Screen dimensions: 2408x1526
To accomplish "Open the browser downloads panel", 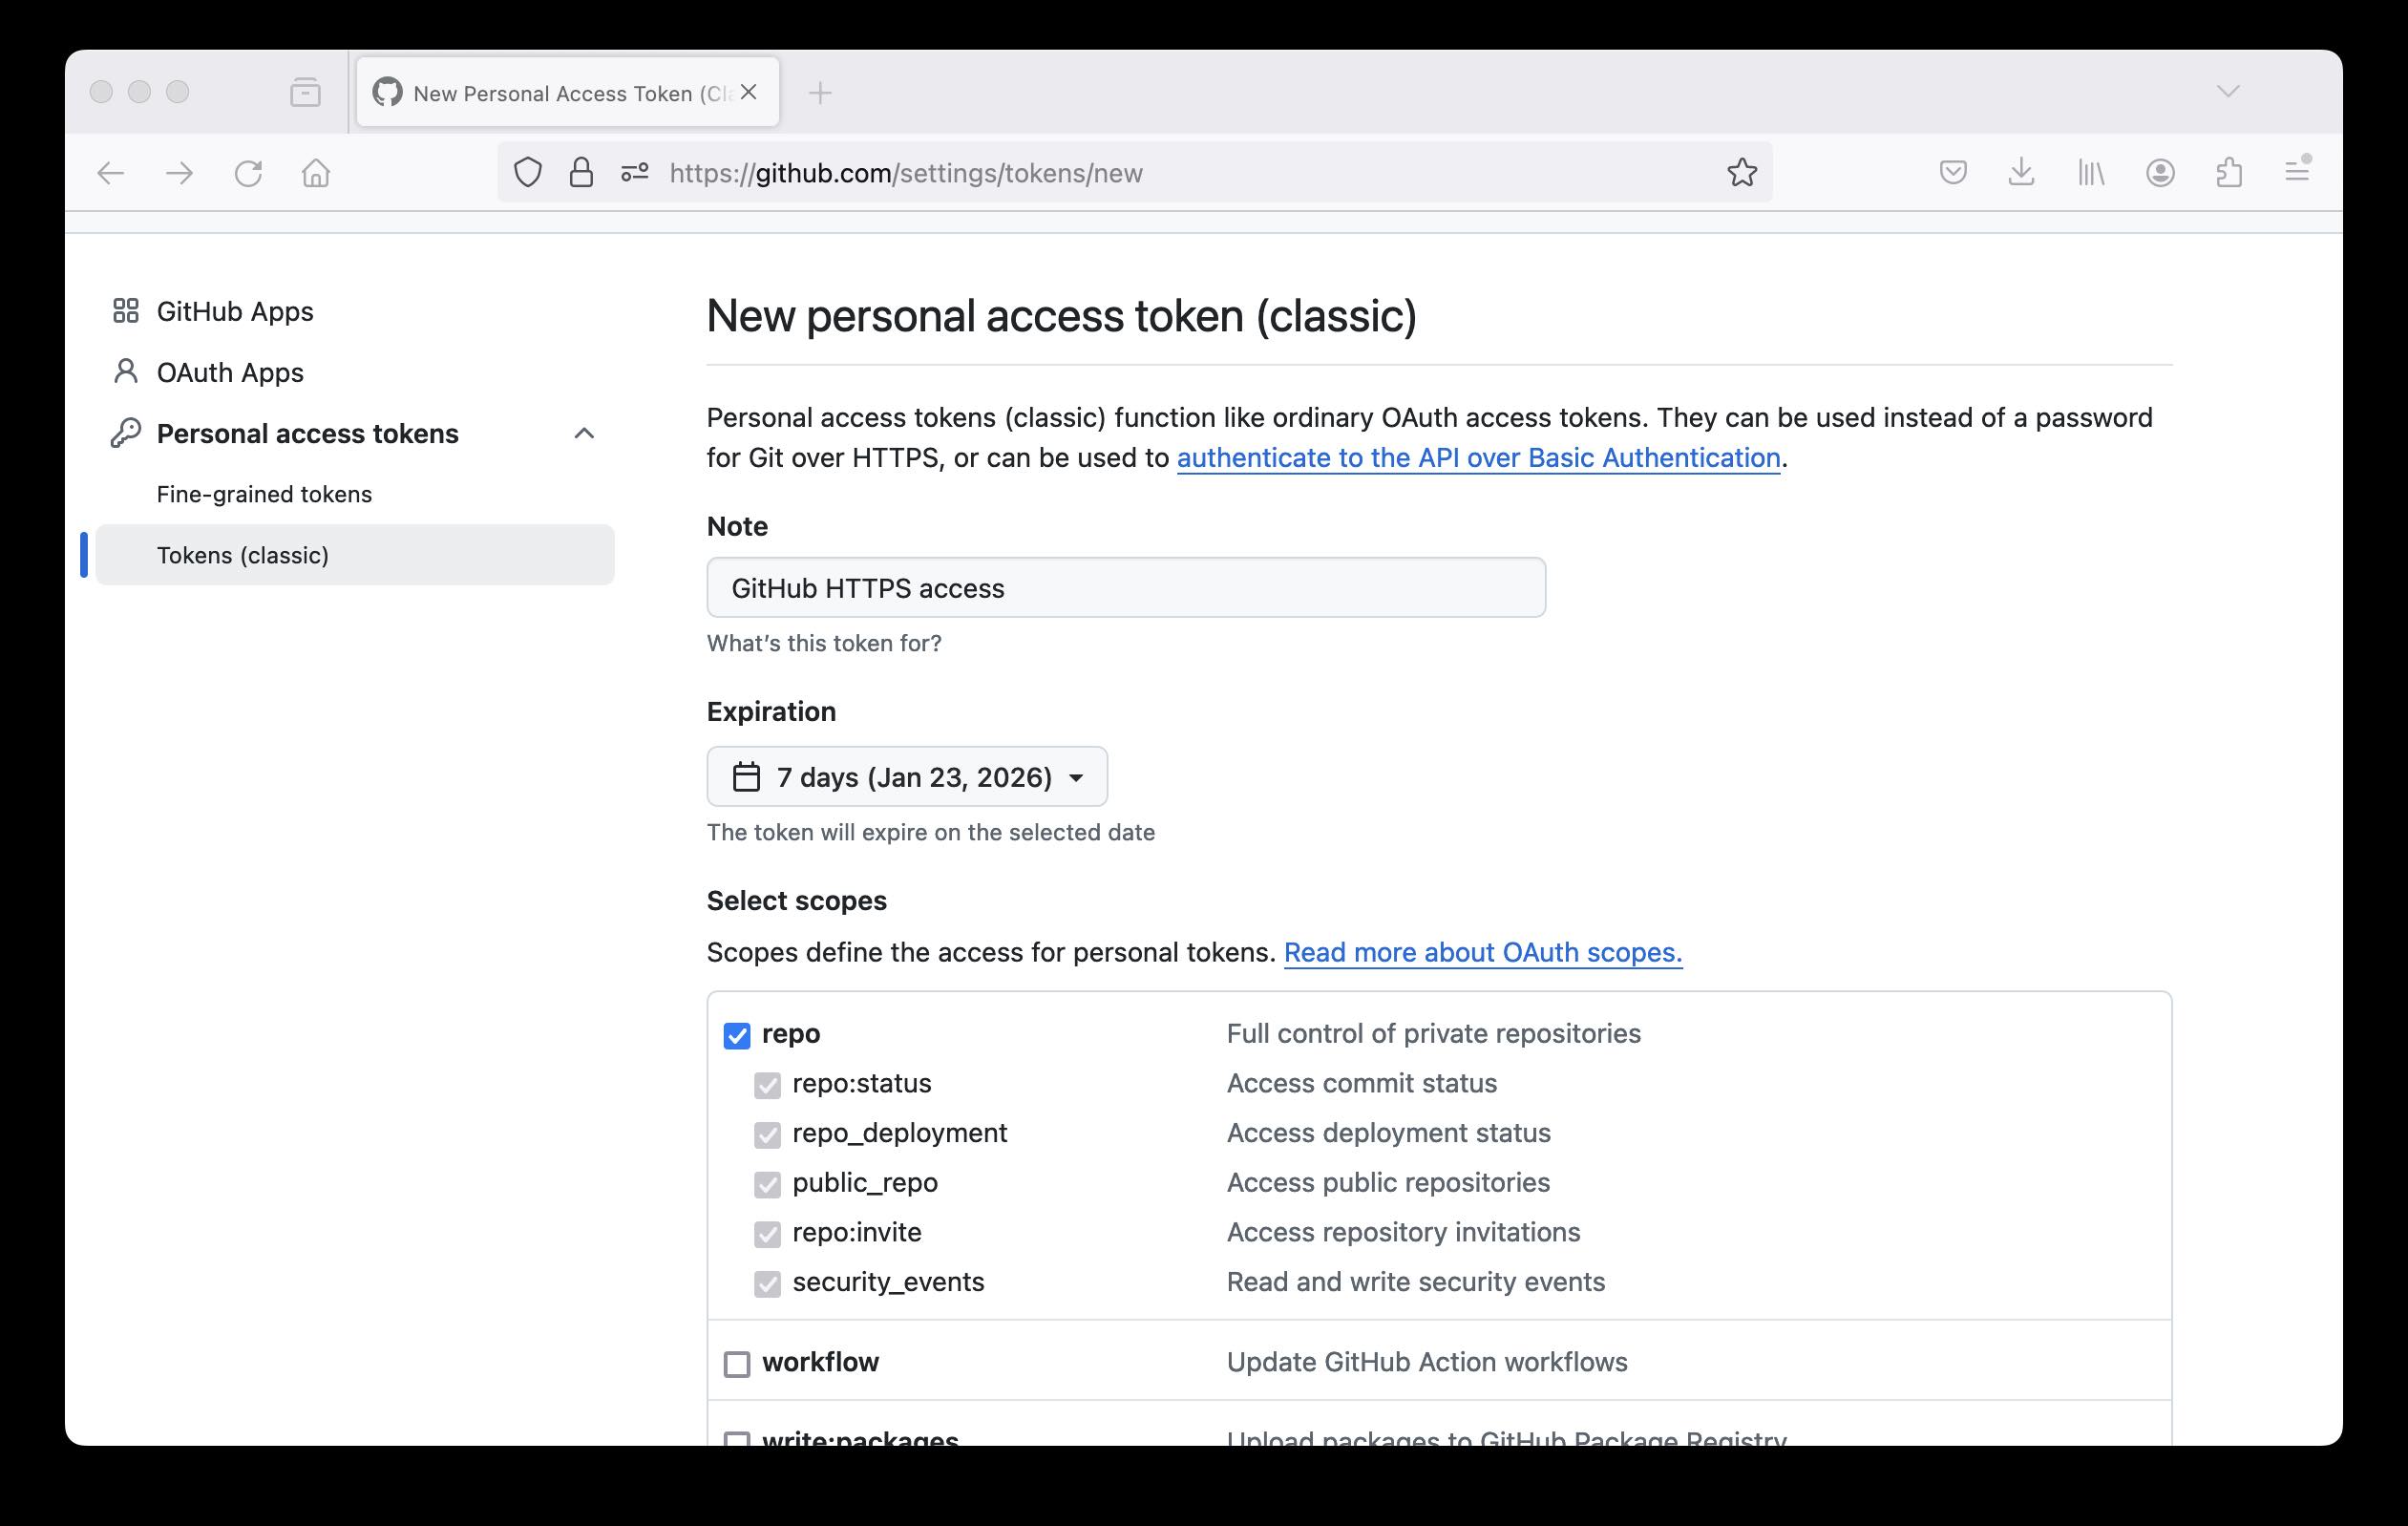I will (x=2022, y=172).
